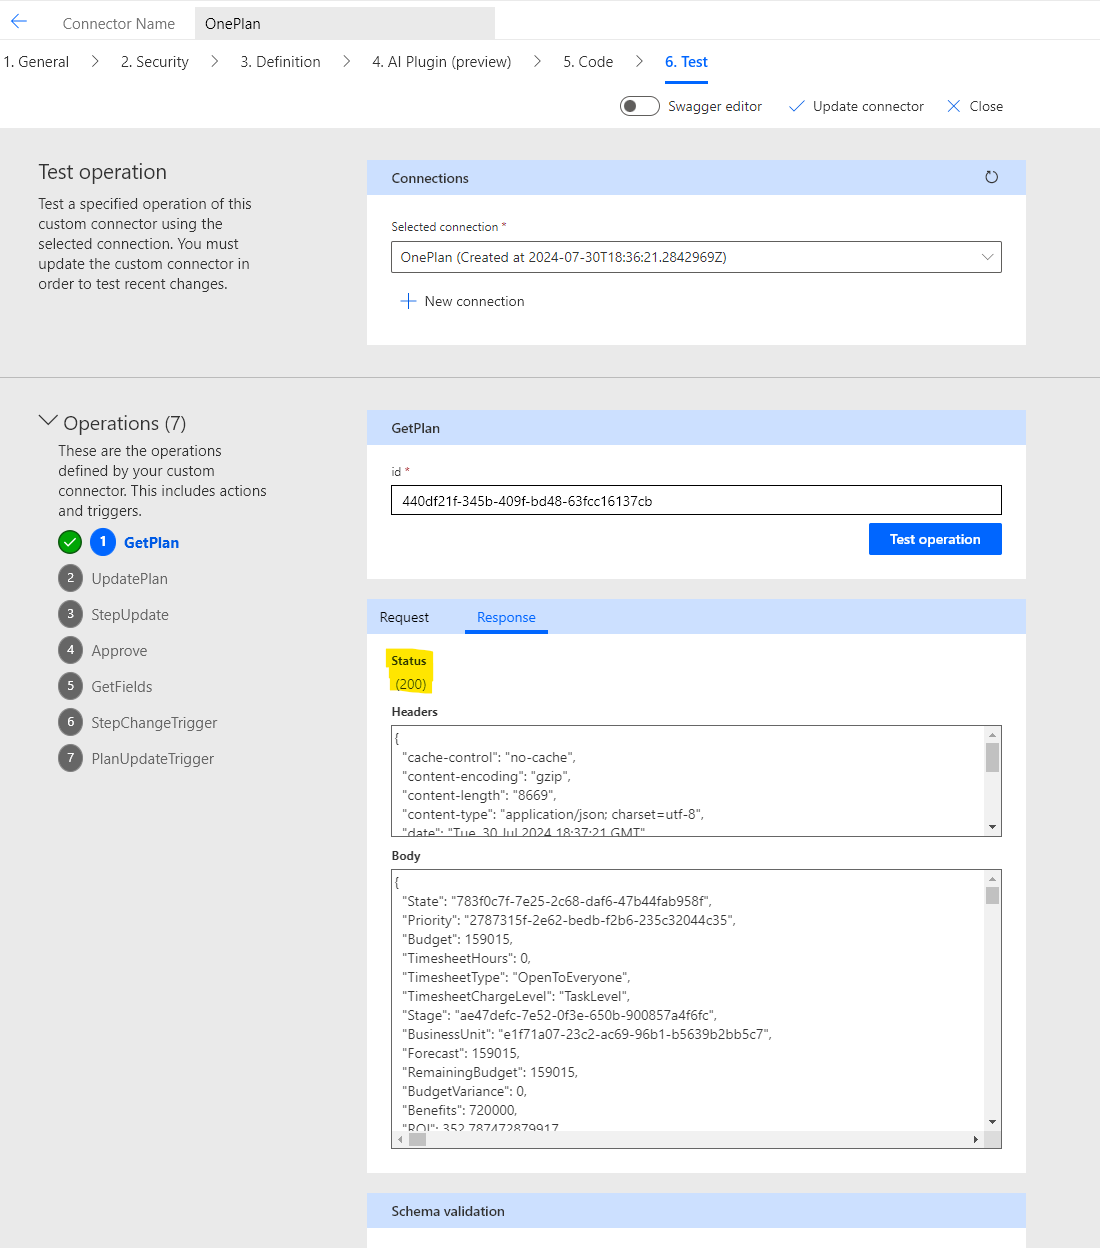Viewport: 1100px width, 1248px height.
Task: Click the Headers box scroll down arrow
Action: click(992, 827)
